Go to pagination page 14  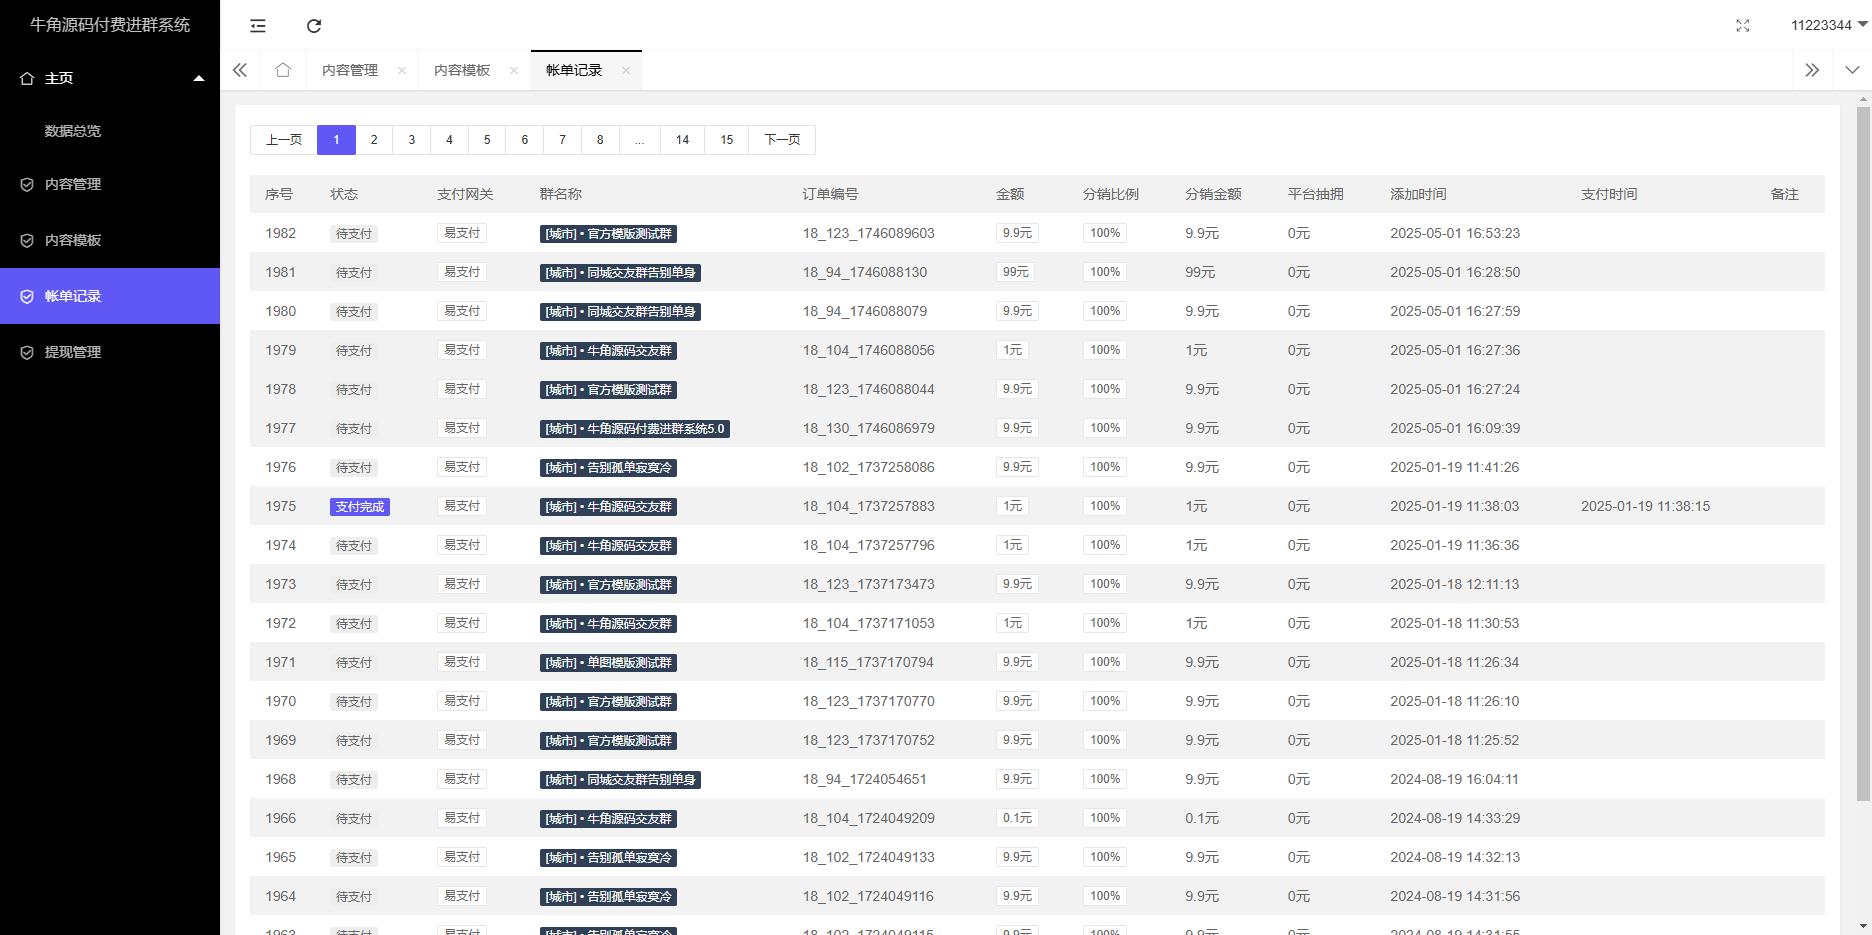[x=682, y=140]
